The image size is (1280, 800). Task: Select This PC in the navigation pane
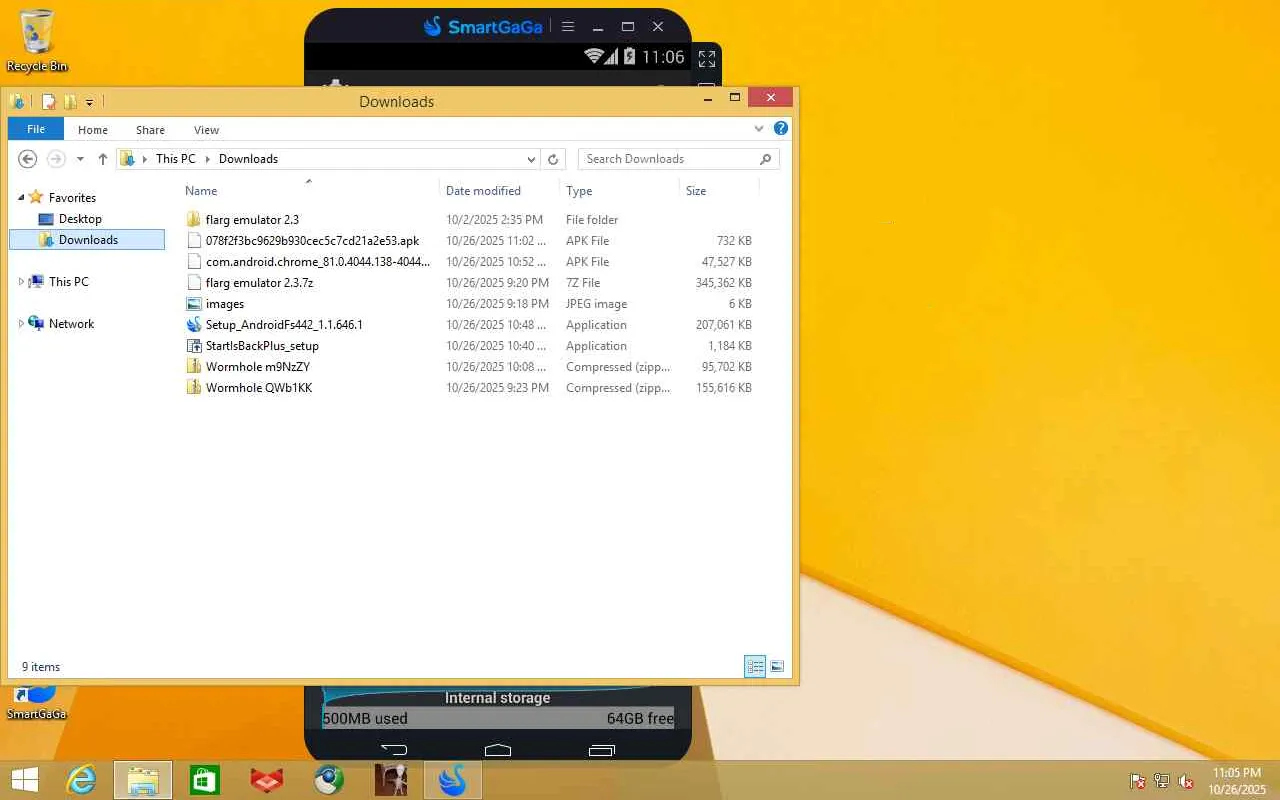(68, 282)
